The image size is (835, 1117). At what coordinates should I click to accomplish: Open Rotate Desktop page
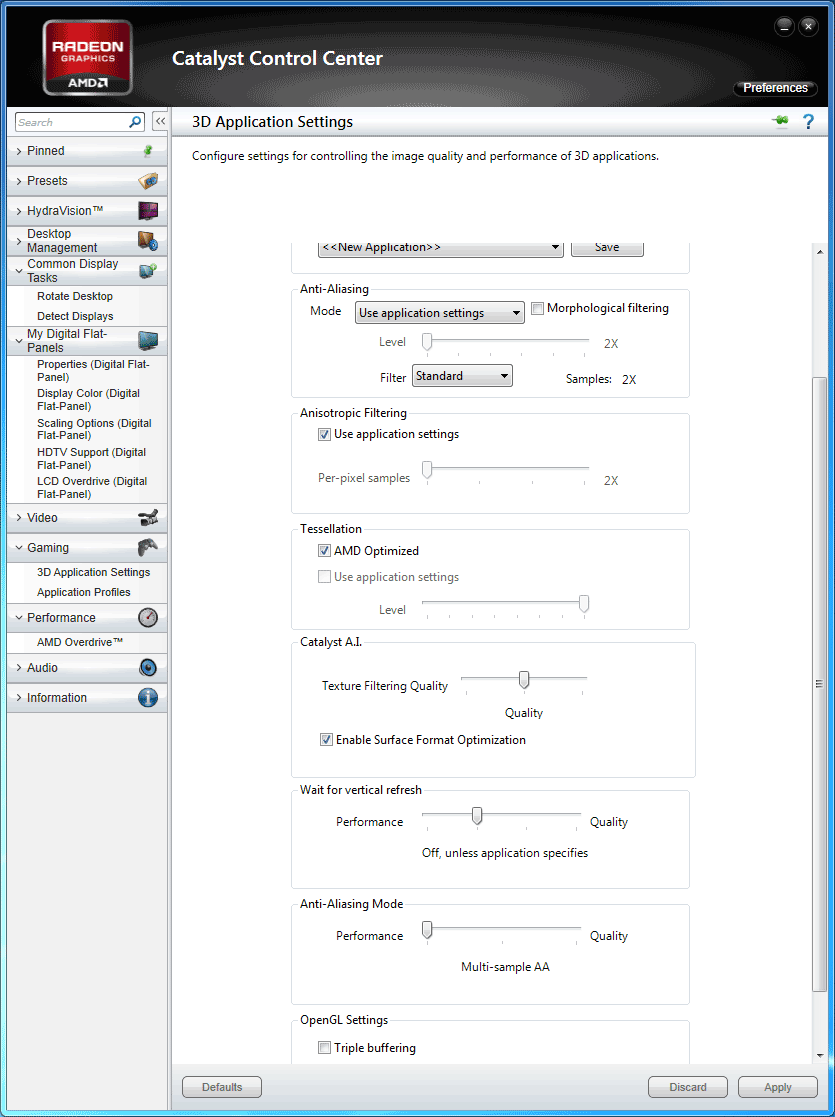[x=75, y=296]
